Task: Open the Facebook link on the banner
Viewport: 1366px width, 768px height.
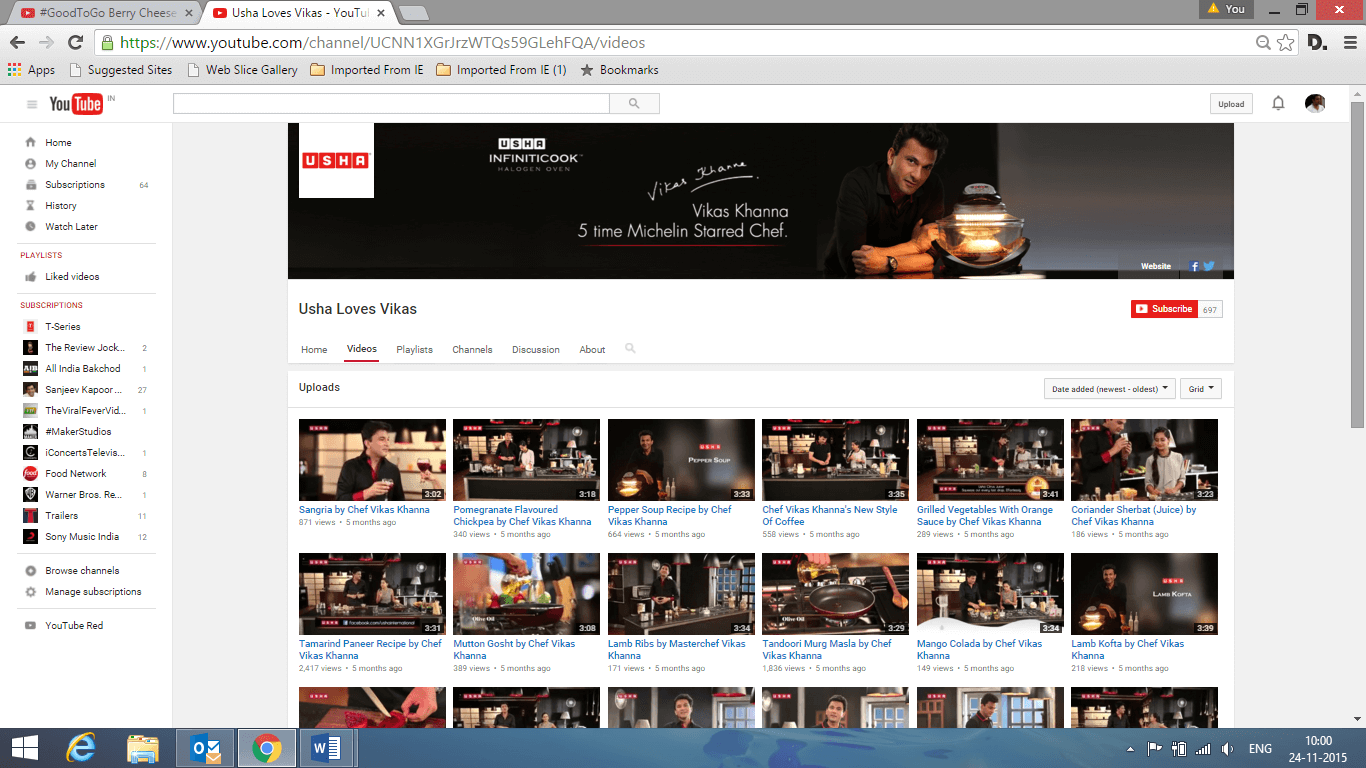Action: [x=1194, y=267]
